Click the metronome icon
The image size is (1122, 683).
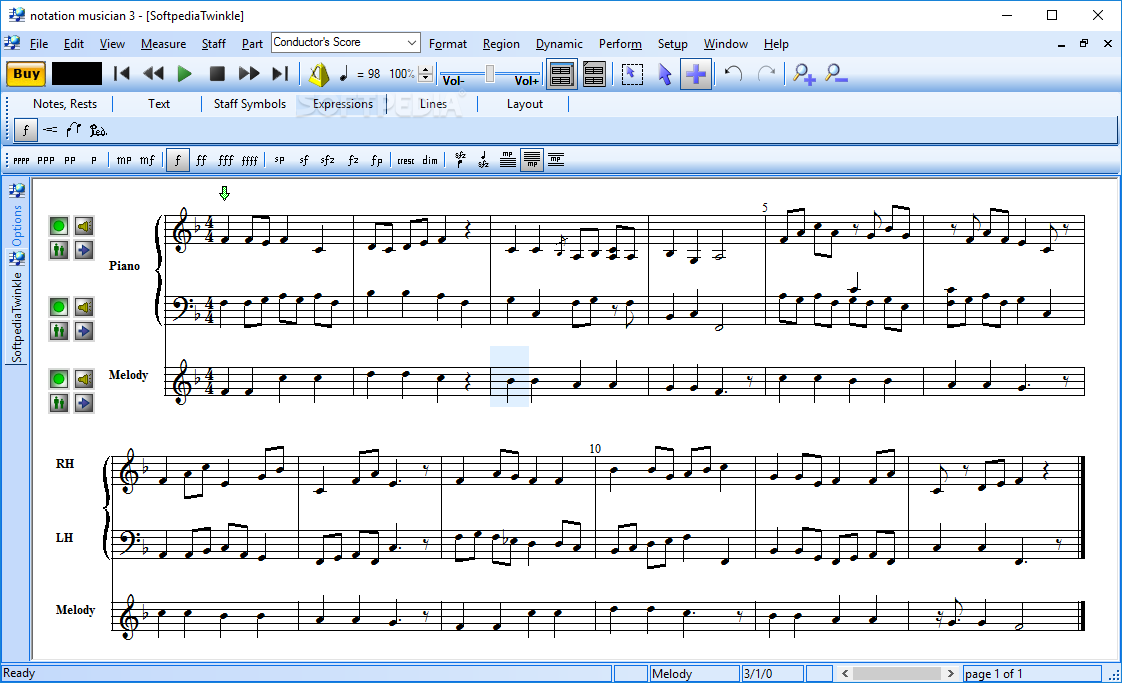point(318,74)
